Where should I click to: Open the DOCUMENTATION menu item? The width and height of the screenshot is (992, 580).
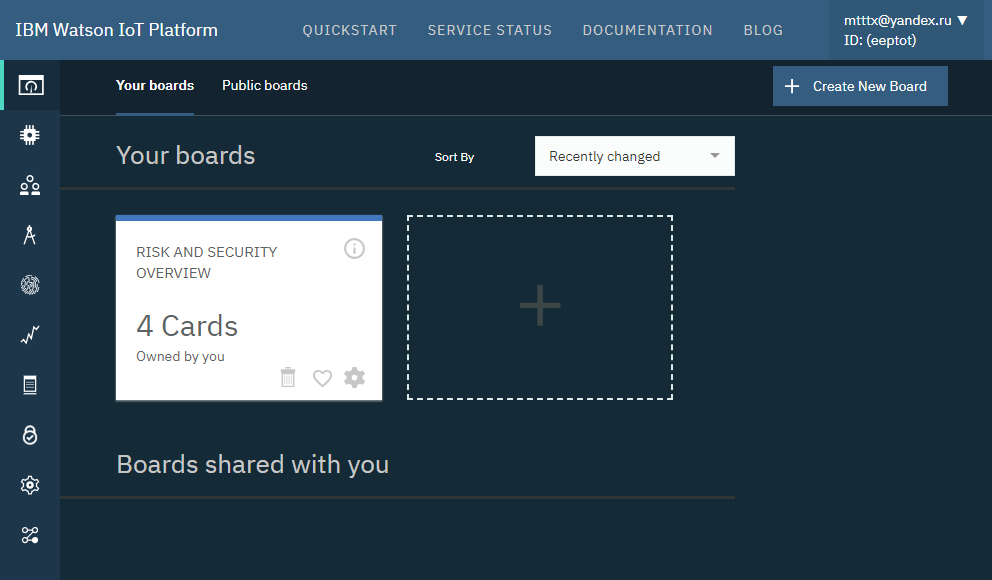click(x=647, y=30)
